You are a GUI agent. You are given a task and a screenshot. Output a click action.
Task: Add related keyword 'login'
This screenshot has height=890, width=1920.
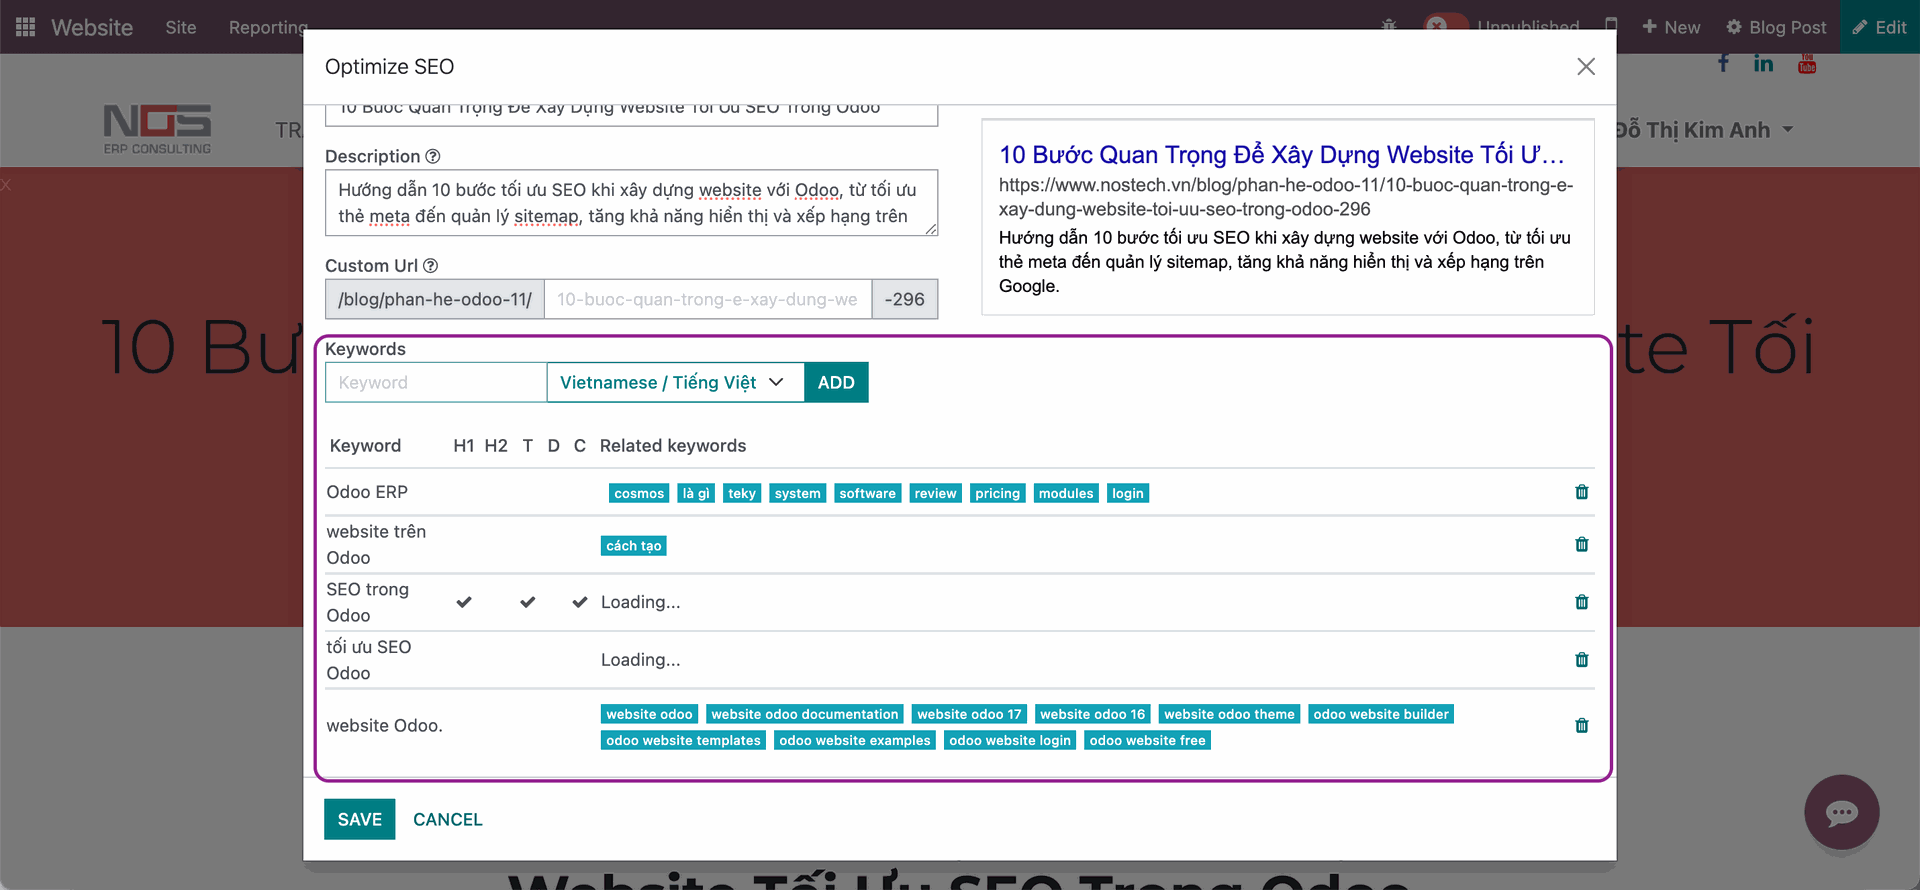coord(1128,493)
